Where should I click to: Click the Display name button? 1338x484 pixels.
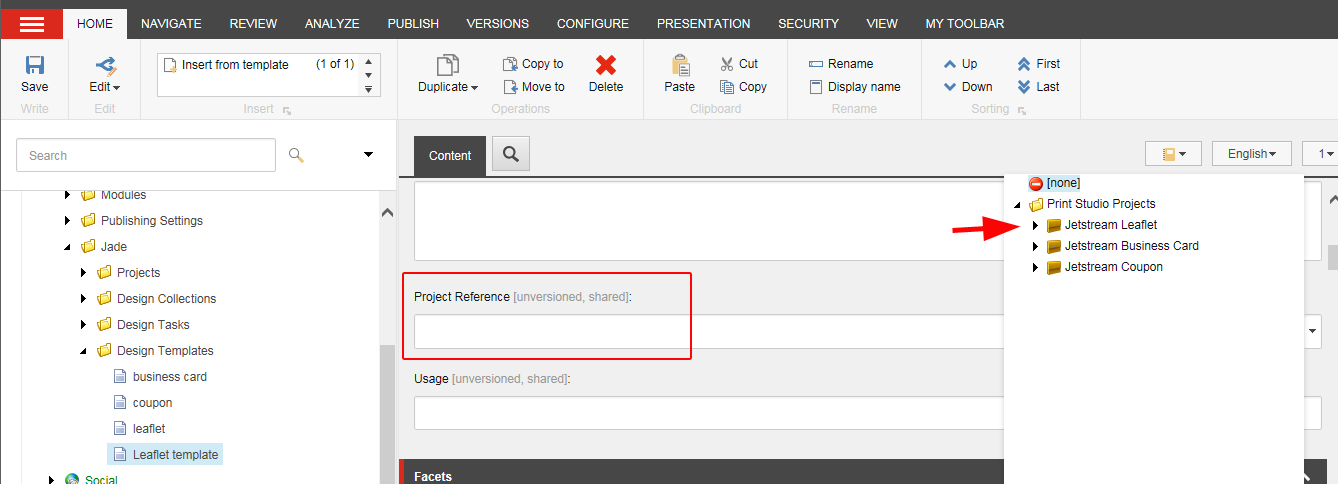coord(854,87)
